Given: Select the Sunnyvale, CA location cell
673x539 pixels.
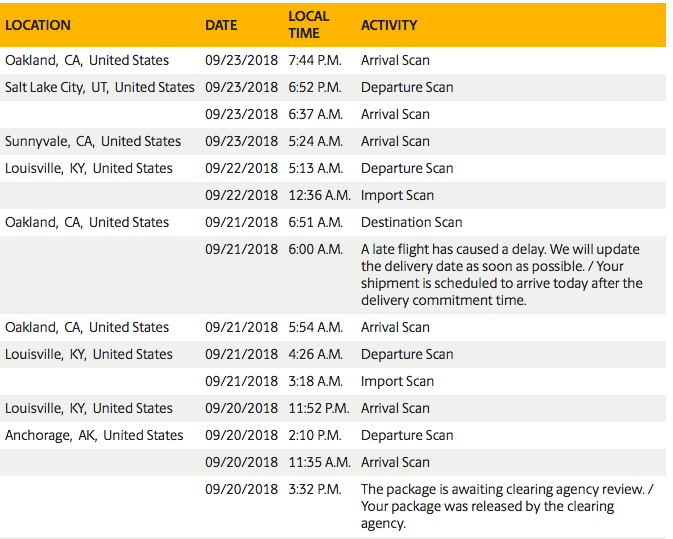Looking at the screenshot, I should point(93,142).
